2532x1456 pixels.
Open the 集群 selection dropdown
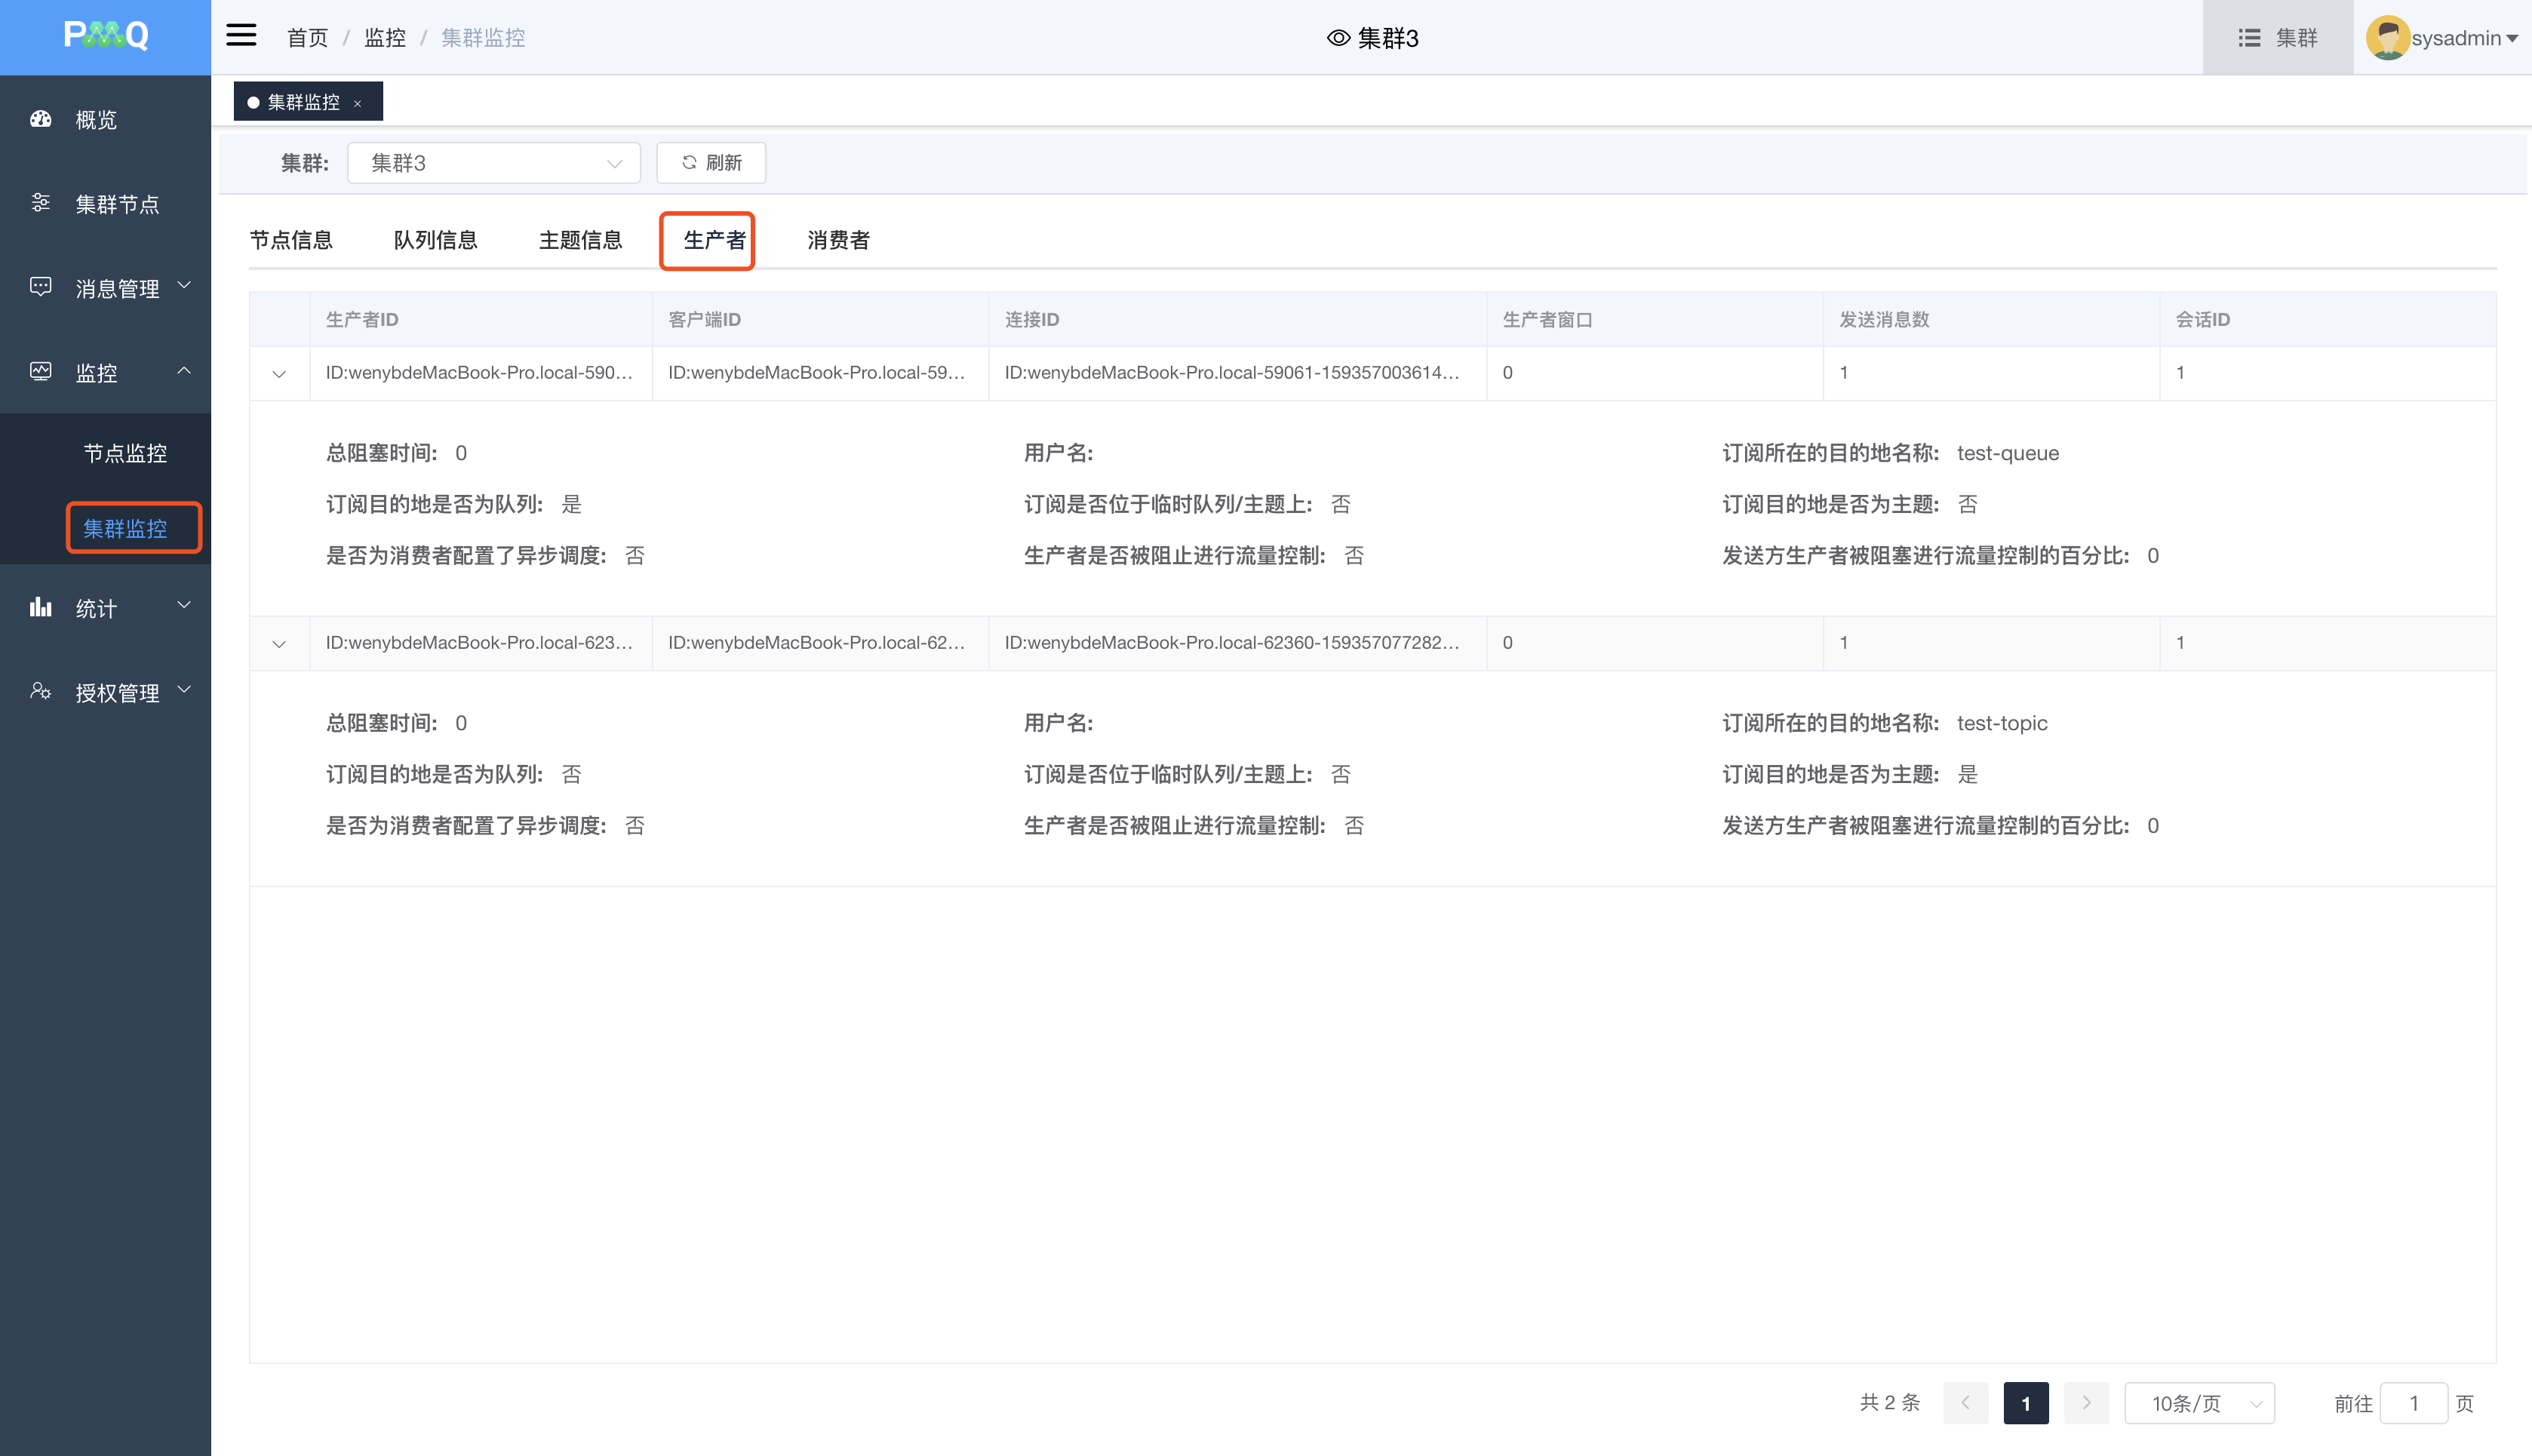(494, 163)
